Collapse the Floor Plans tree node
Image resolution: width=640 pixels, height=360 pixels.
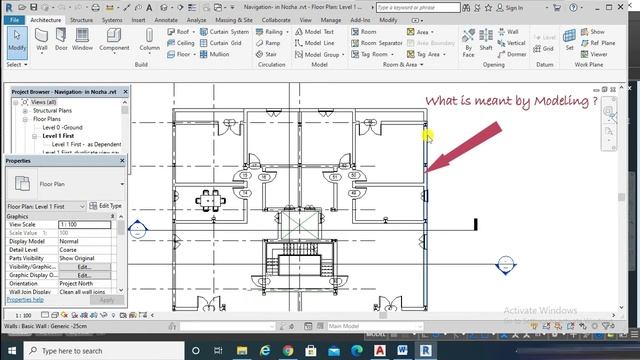point(25,119)
